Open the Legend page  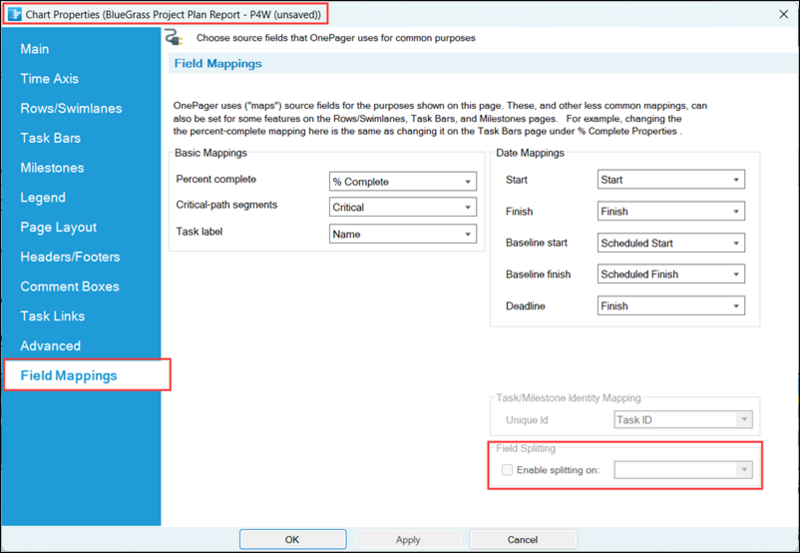[x=43, y=197]
